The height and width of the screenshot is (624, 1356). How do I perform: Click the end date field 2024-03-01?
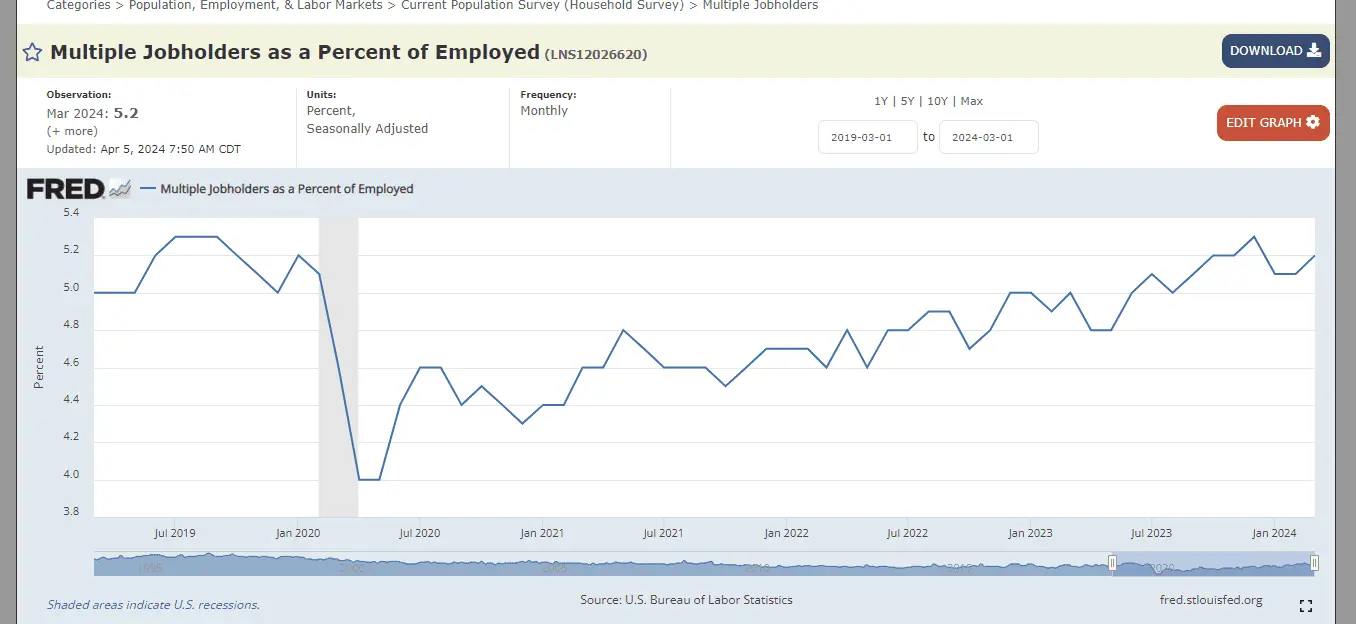(x=988, y=137)
